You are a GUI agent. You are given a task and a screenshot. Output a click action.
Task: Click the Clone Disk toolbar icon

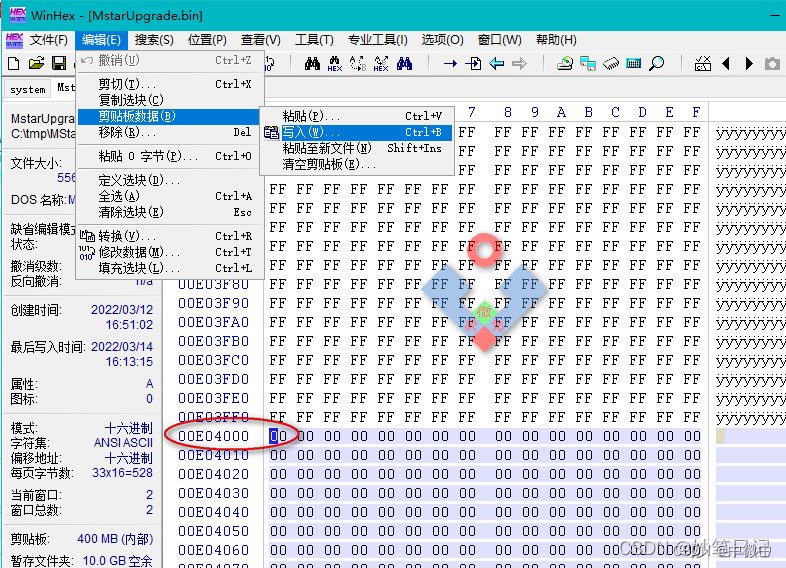click(x=587, y=63)
